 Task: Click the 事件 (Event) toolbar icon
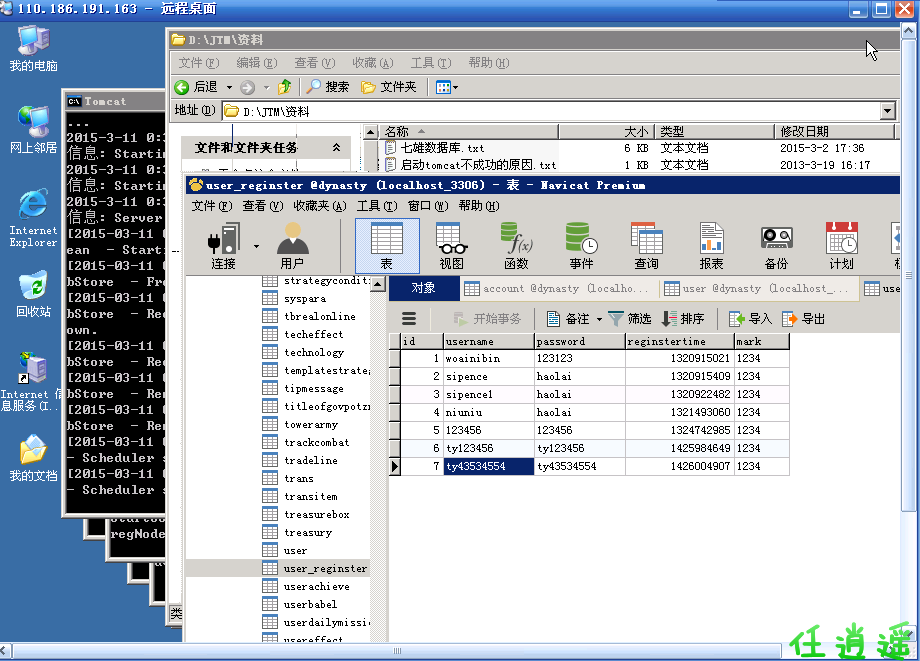[581, 244]
